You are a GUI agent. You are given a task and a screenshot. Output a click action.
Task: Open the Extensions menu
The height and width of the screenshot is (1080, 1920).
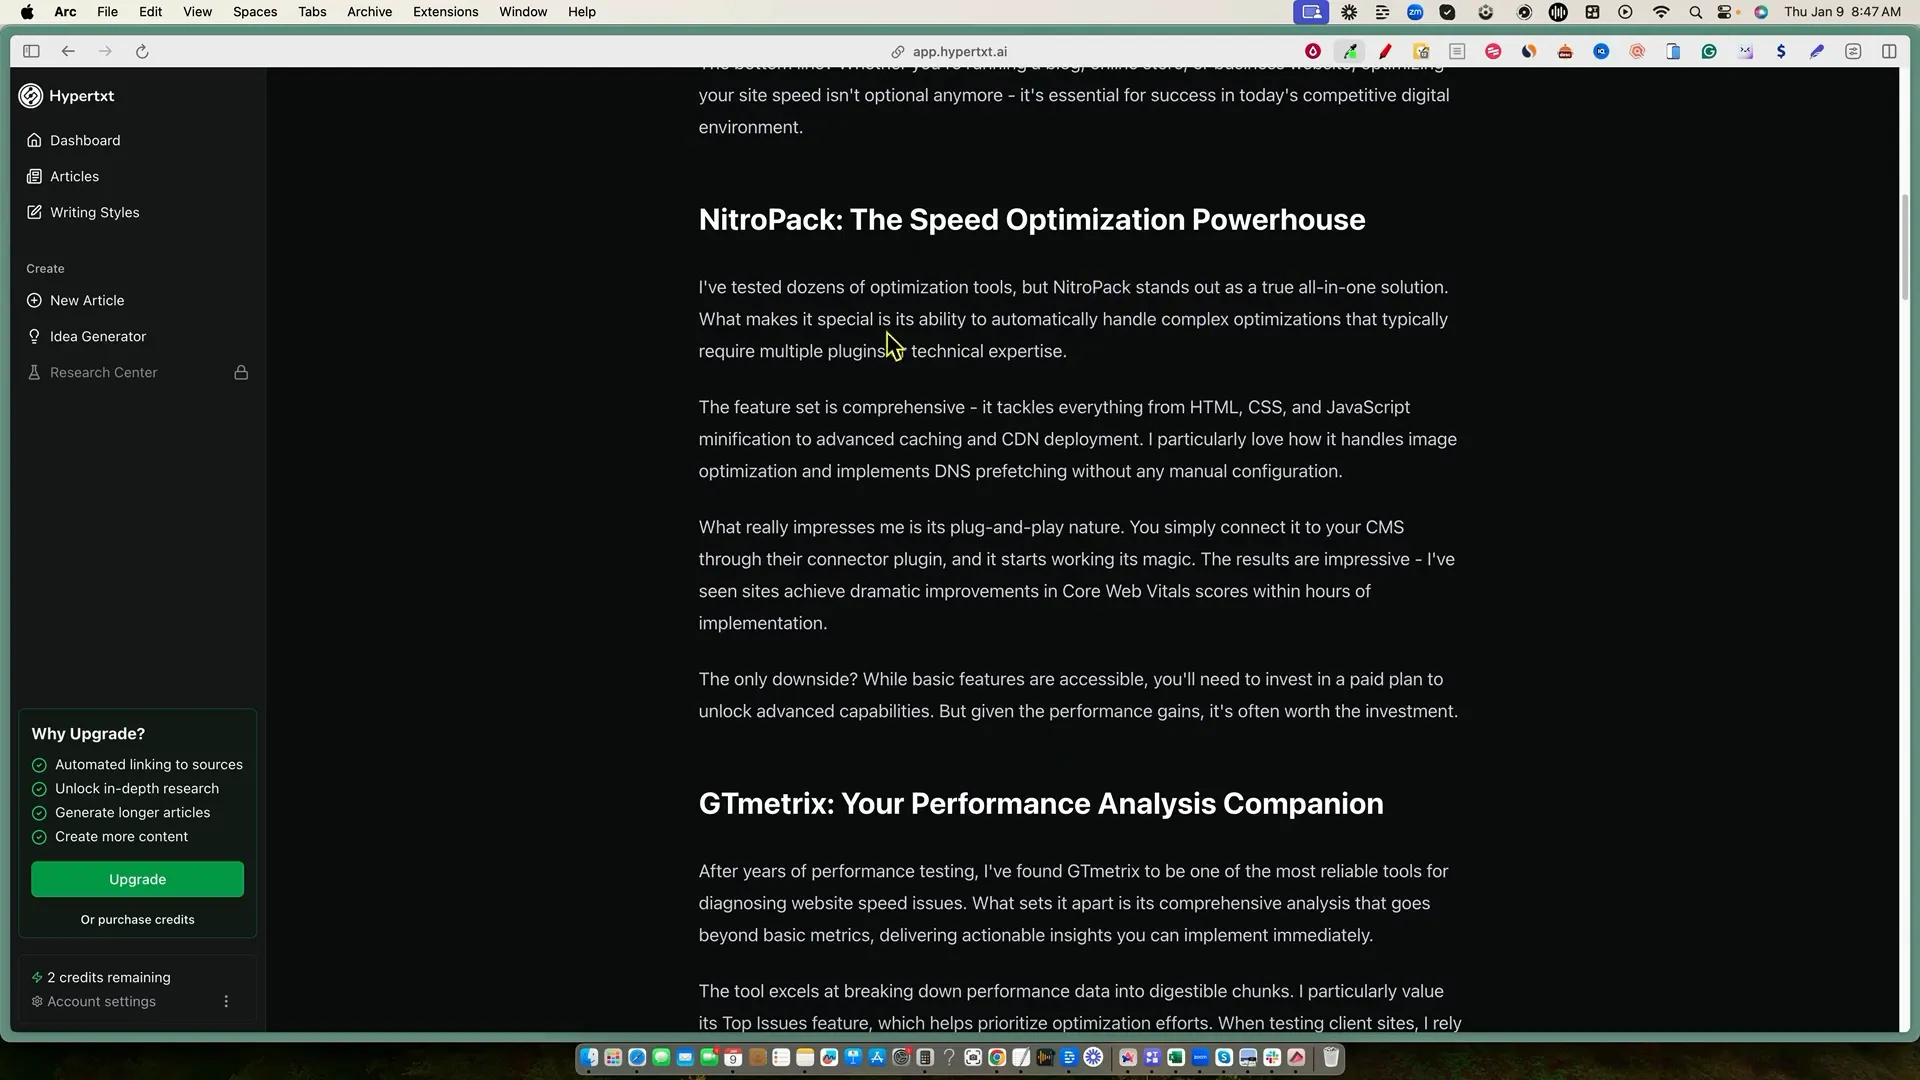click(445, 12)
